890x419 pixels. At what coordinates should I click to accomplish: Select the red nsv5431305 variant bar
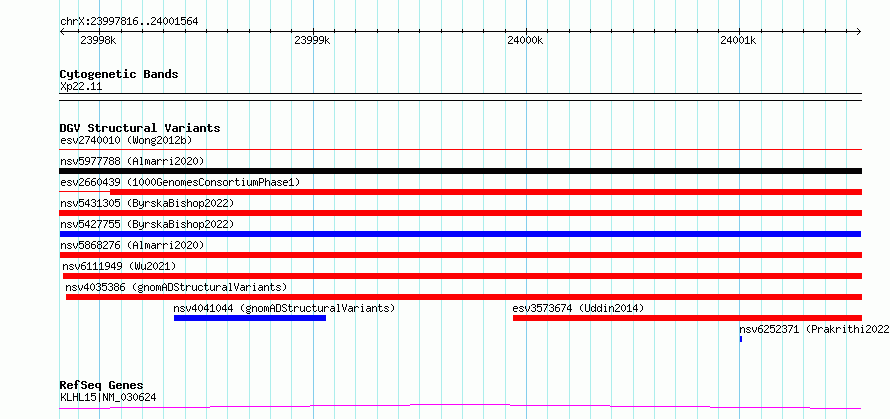pos(460,213)
